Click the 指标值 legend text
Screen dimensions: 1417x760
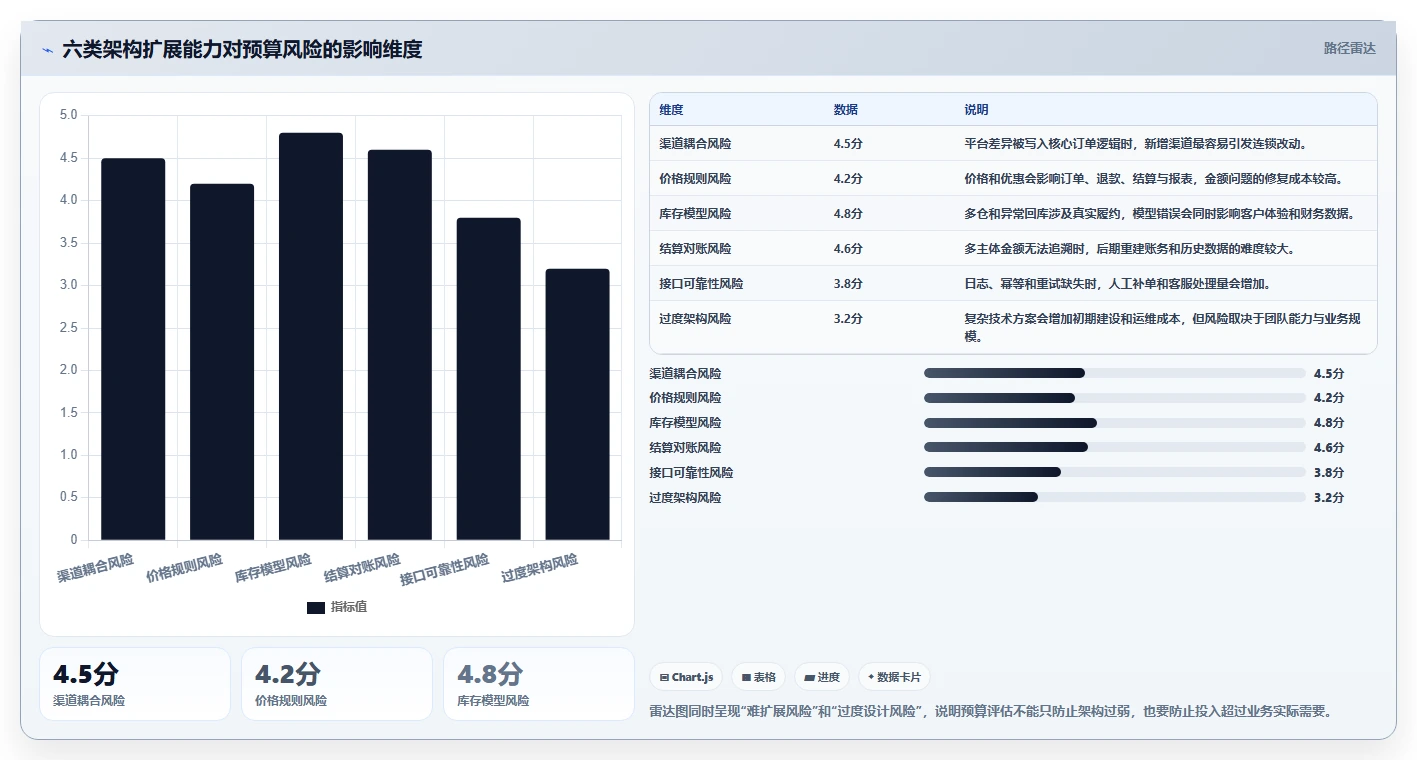[349, 607]
